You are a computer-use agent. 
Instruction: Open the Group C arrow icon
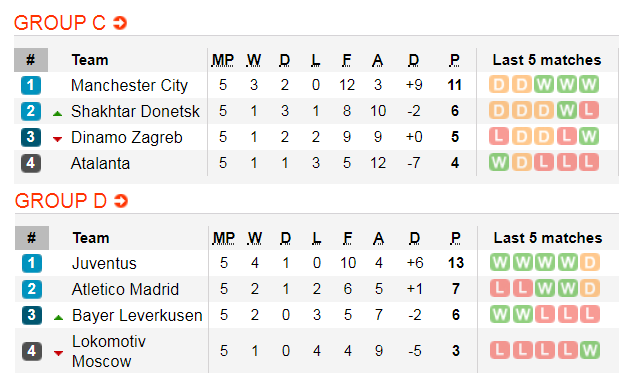click(x=120, y=23)
